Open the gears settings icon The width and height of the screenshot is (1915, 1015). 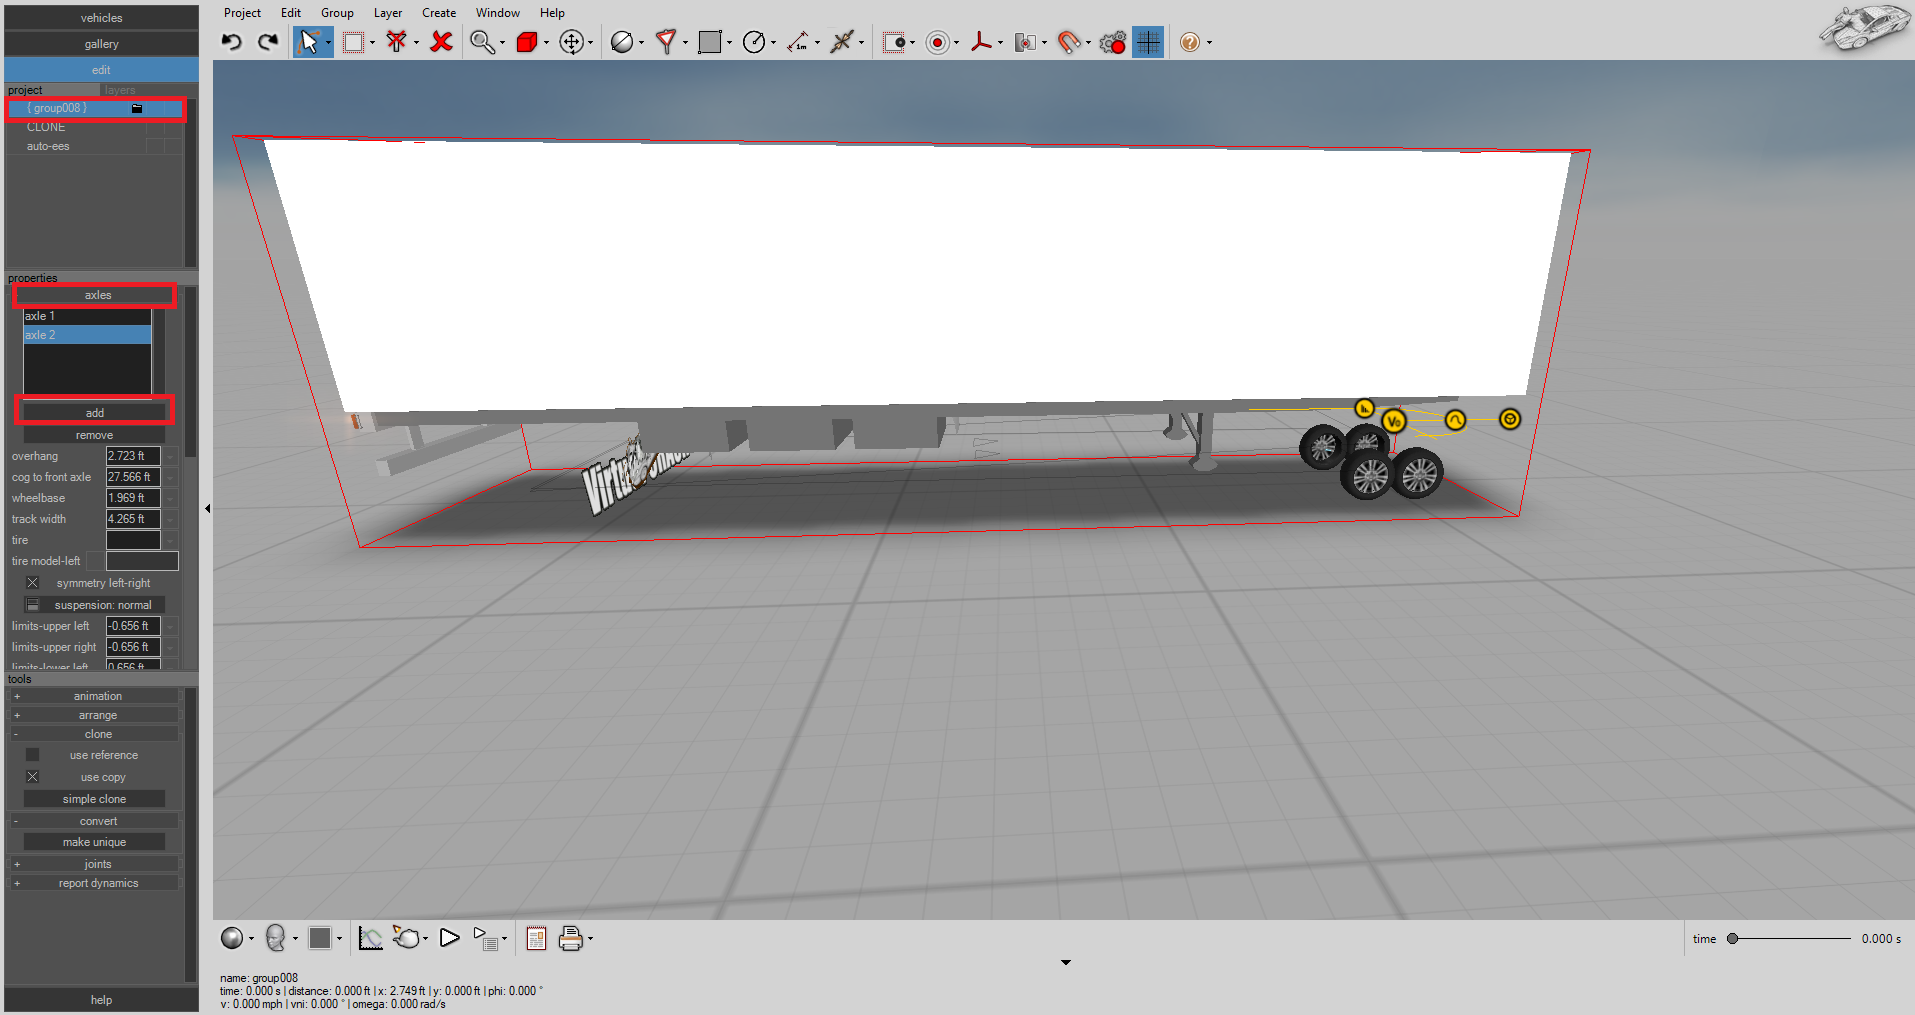(x=1113, y=42)
